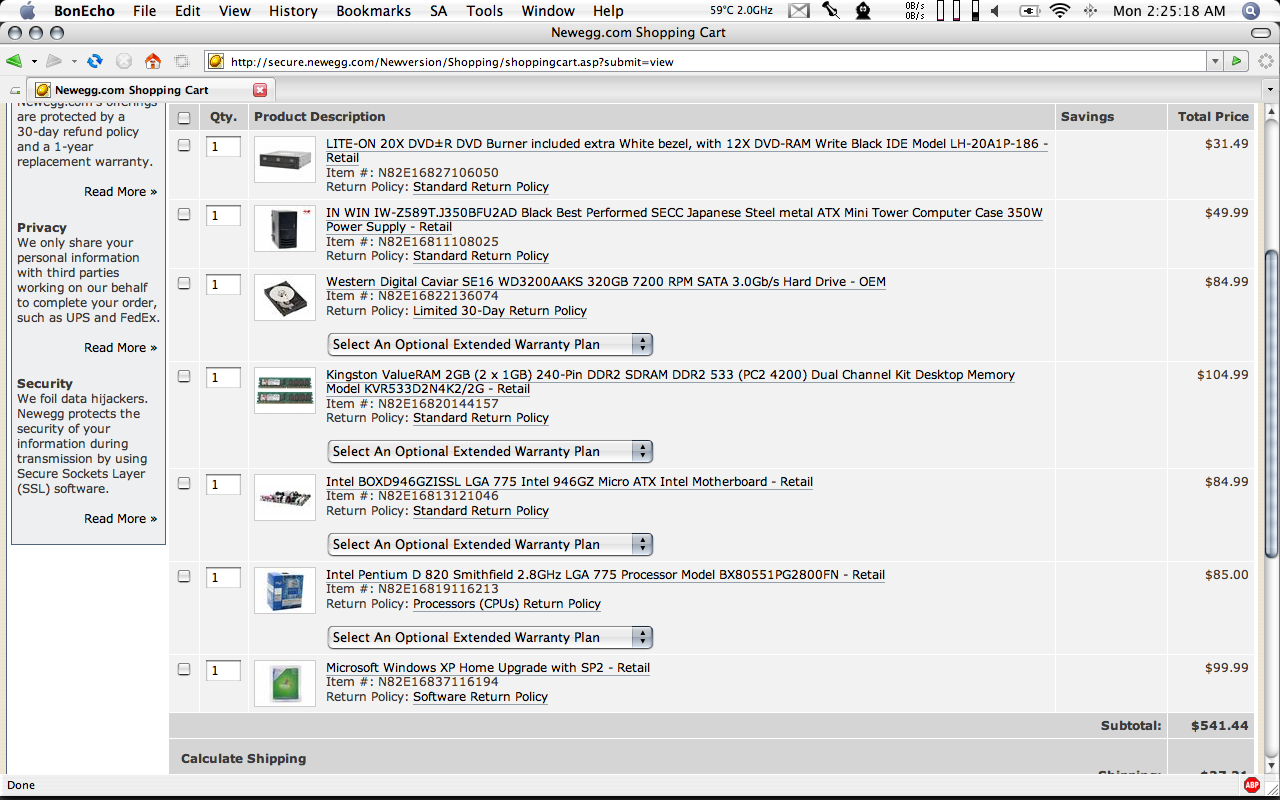Open the History menu in the menu bar

293,11
